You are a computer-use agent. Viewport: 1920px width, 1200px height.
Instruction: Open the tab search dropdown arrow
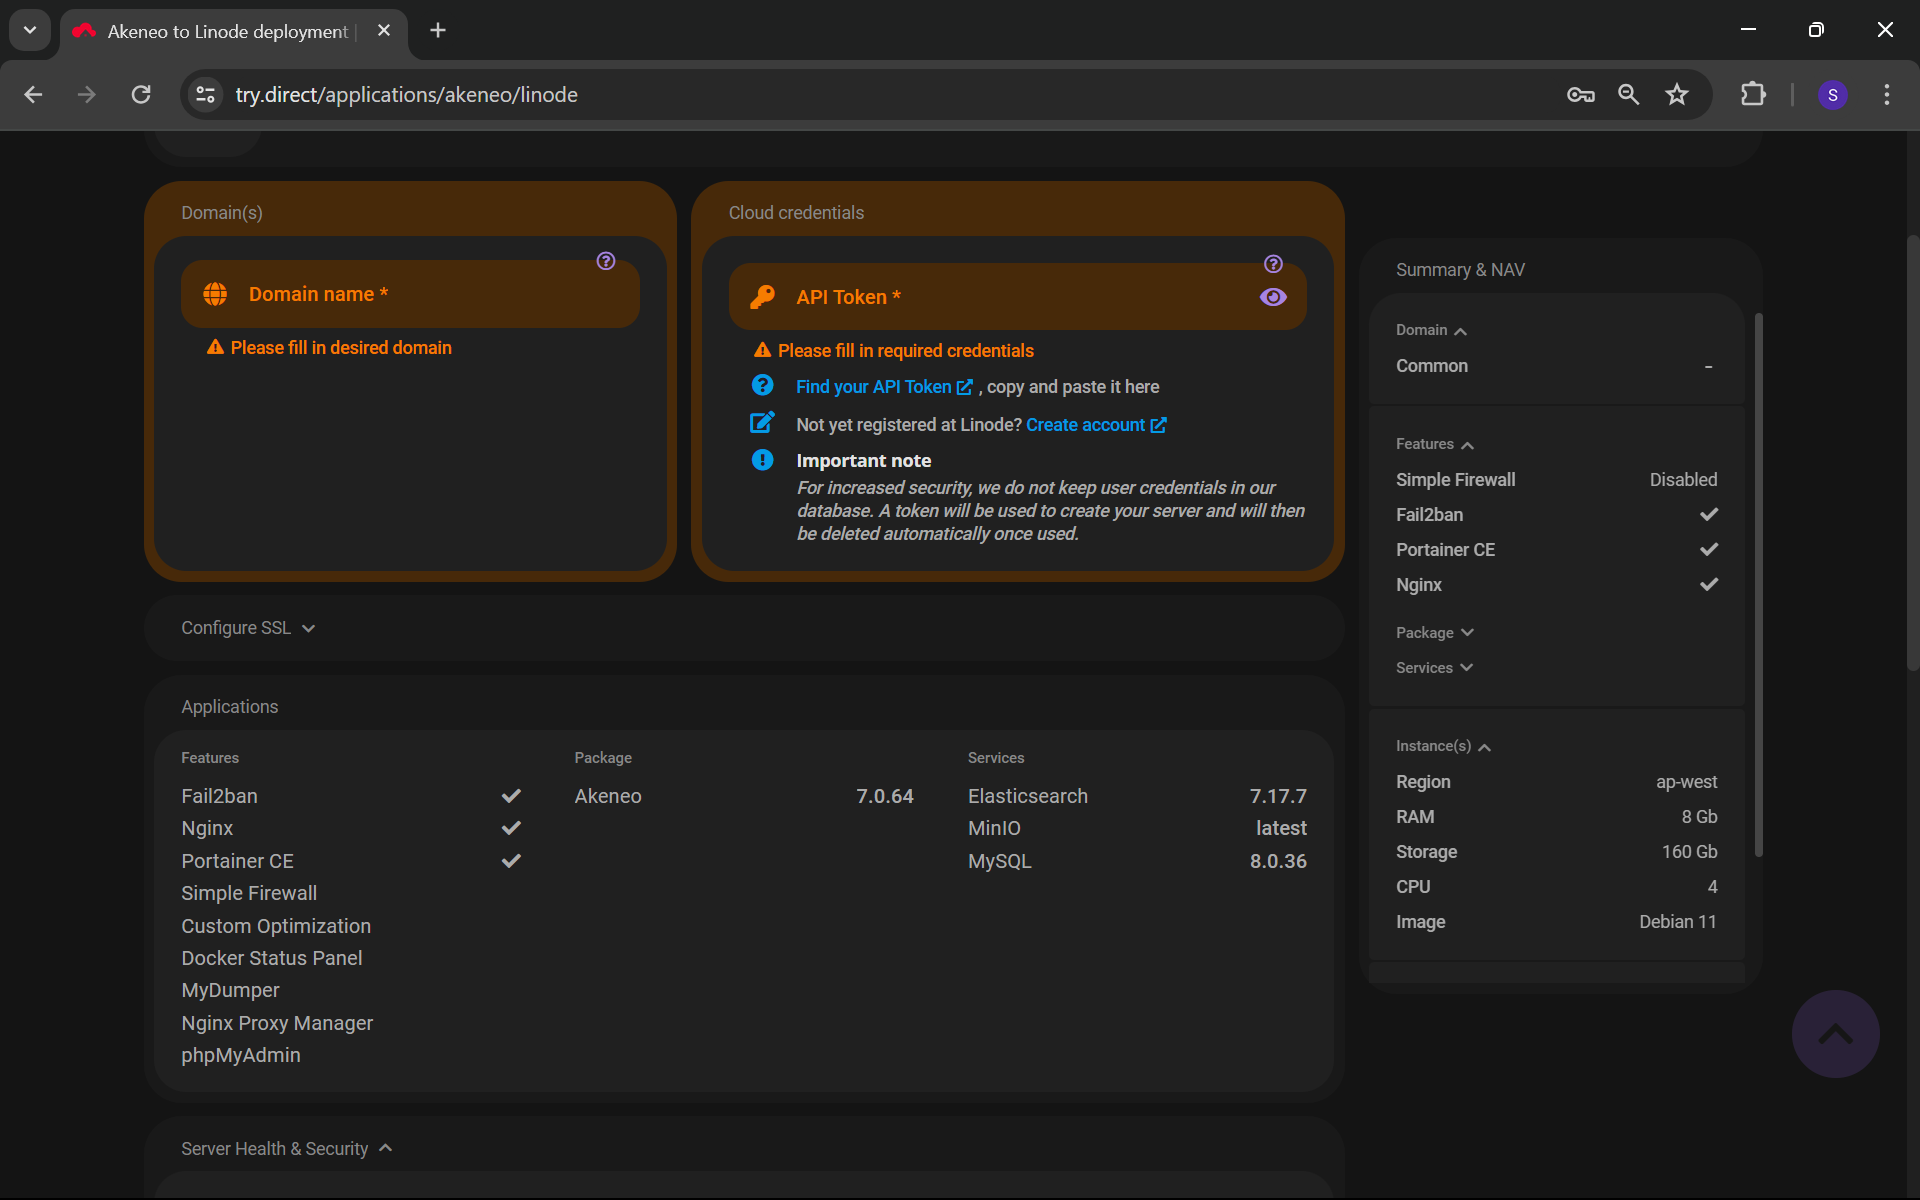pyautogui.click(x=30, y=30)
